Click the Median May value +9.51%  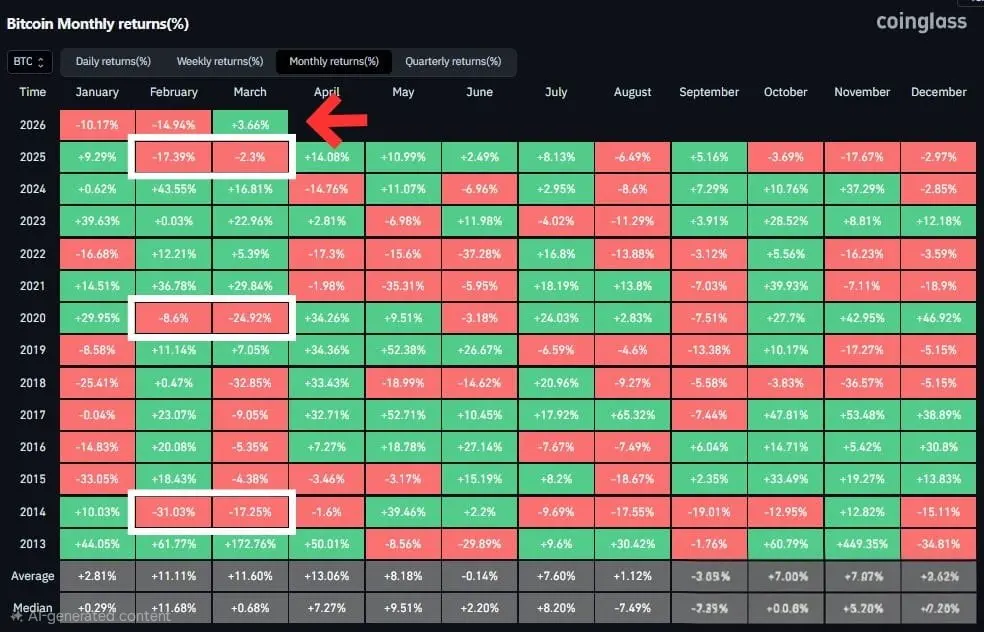click(403, 608)
